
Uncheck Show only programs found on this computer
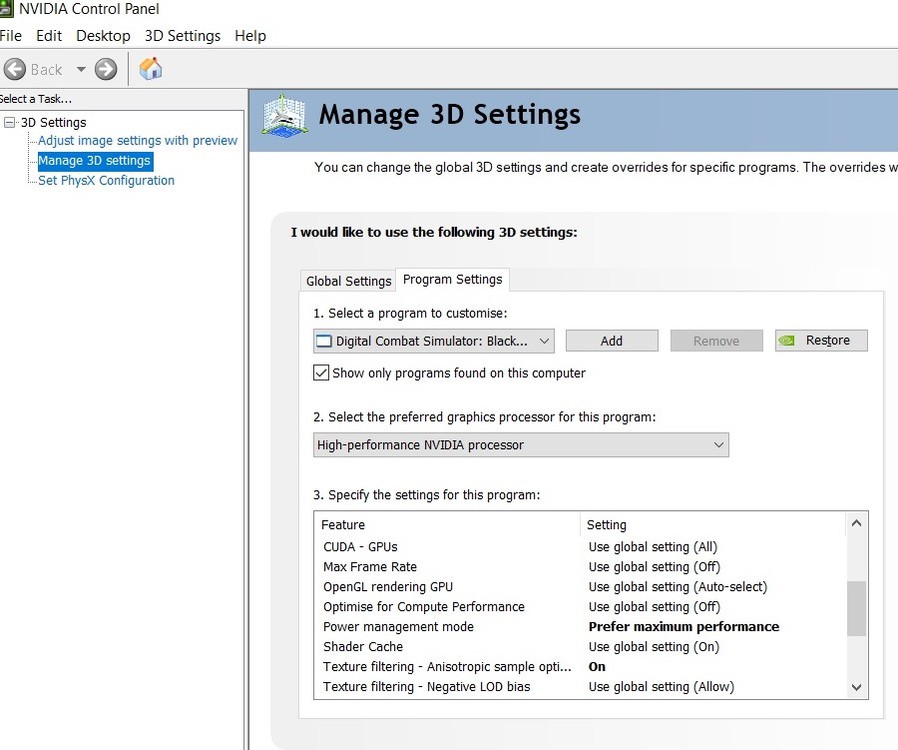(x=321, y=373)
